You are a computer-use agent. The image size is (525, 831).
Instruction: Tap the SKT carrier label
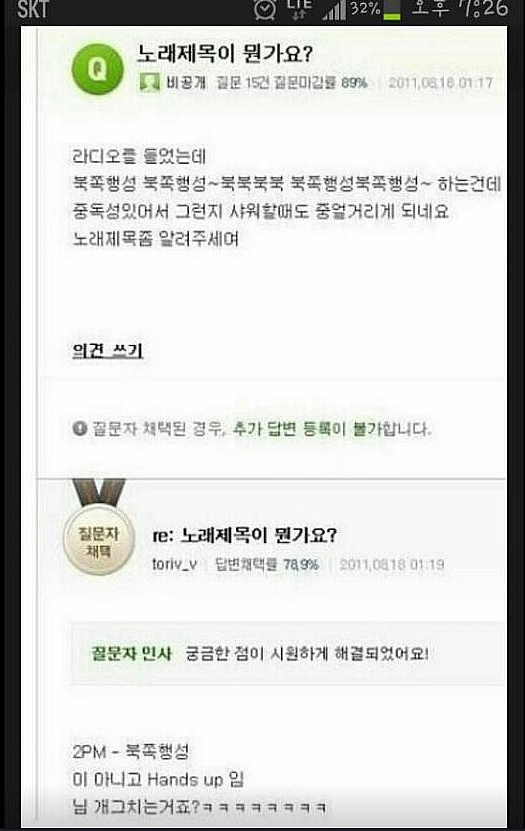click(33, 9)
